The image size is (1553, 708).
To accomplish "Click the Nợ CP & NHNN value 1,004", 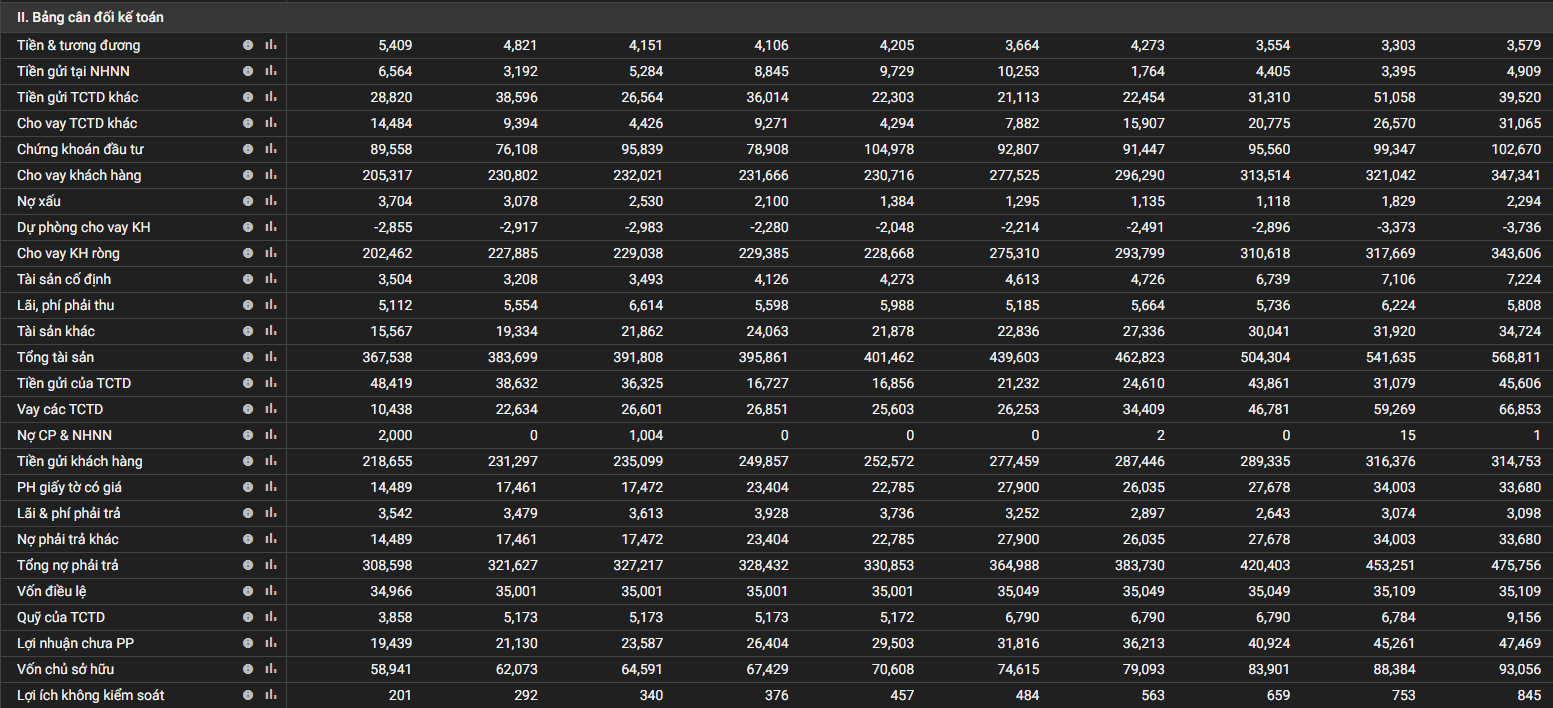I will [x=645, y=435].
